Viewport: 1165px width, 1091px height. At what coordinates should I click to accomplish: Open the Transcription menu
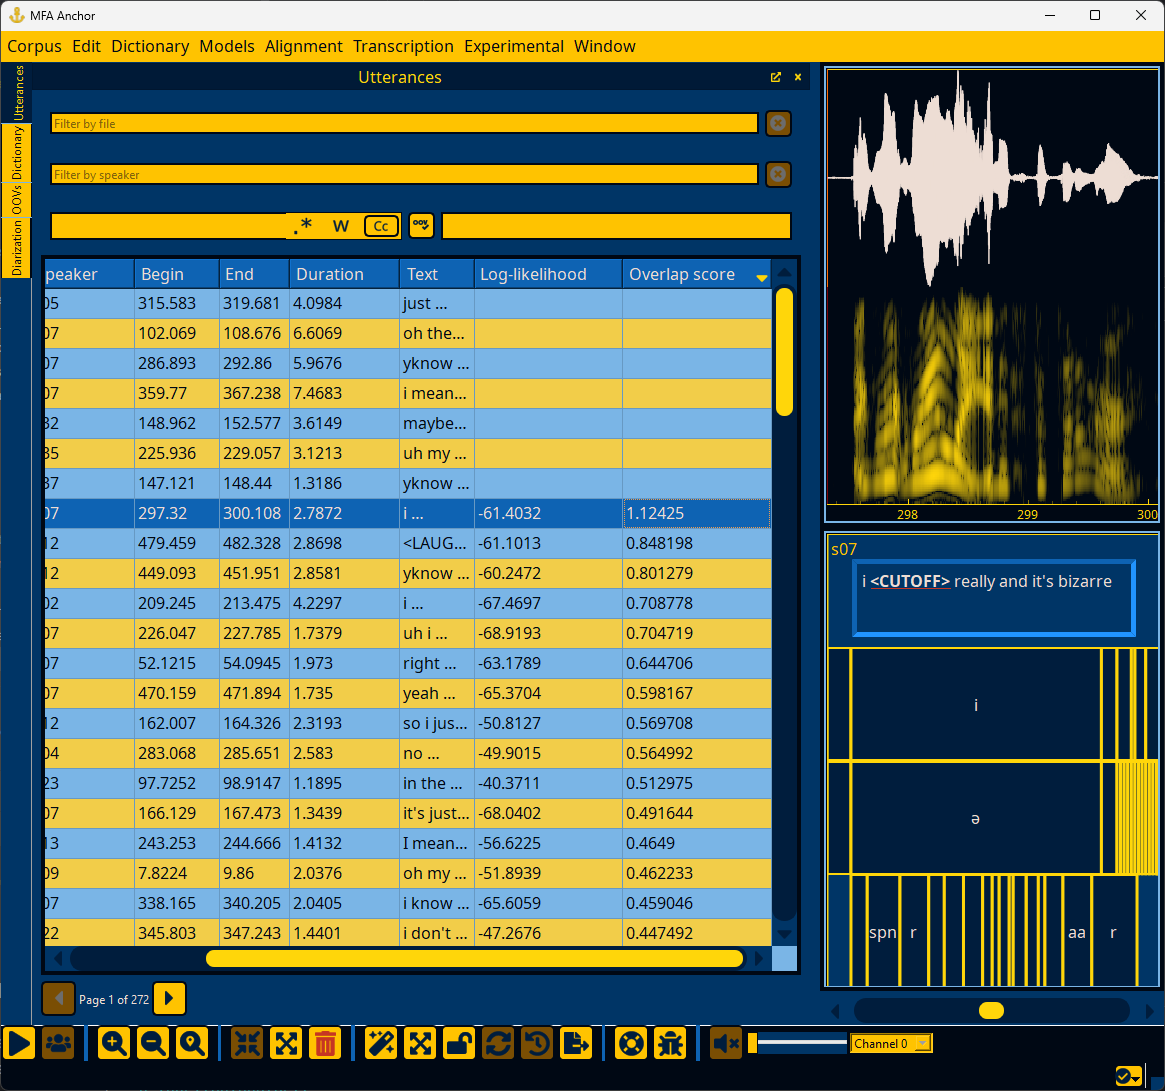tap(403, 46)
